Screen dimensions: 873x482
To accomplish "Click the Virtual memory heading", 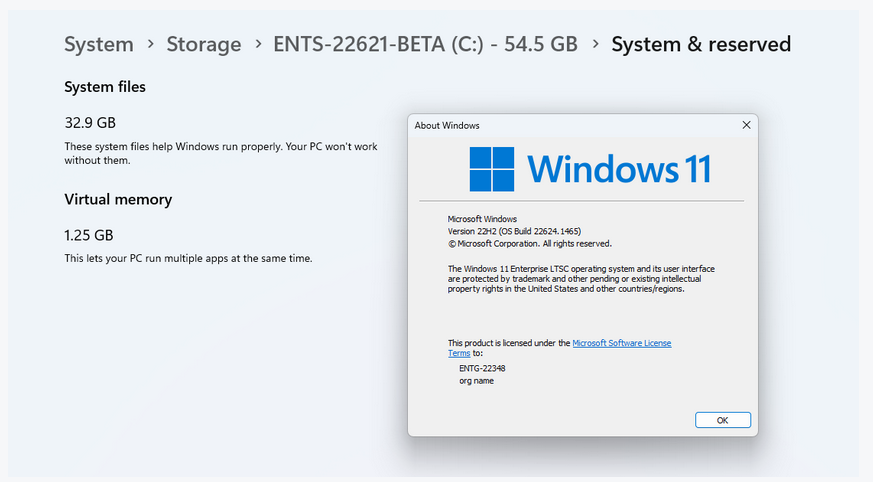I will coord(118,199).
